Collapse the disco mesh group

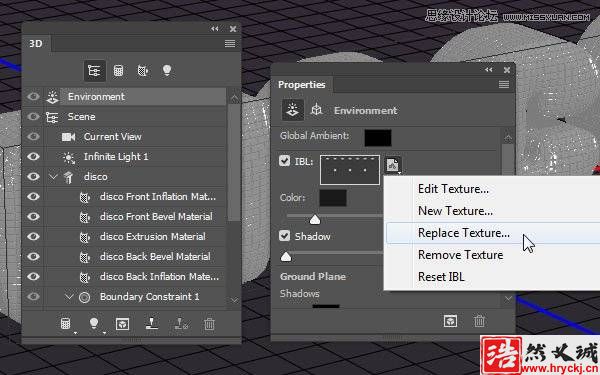[53, 176]
